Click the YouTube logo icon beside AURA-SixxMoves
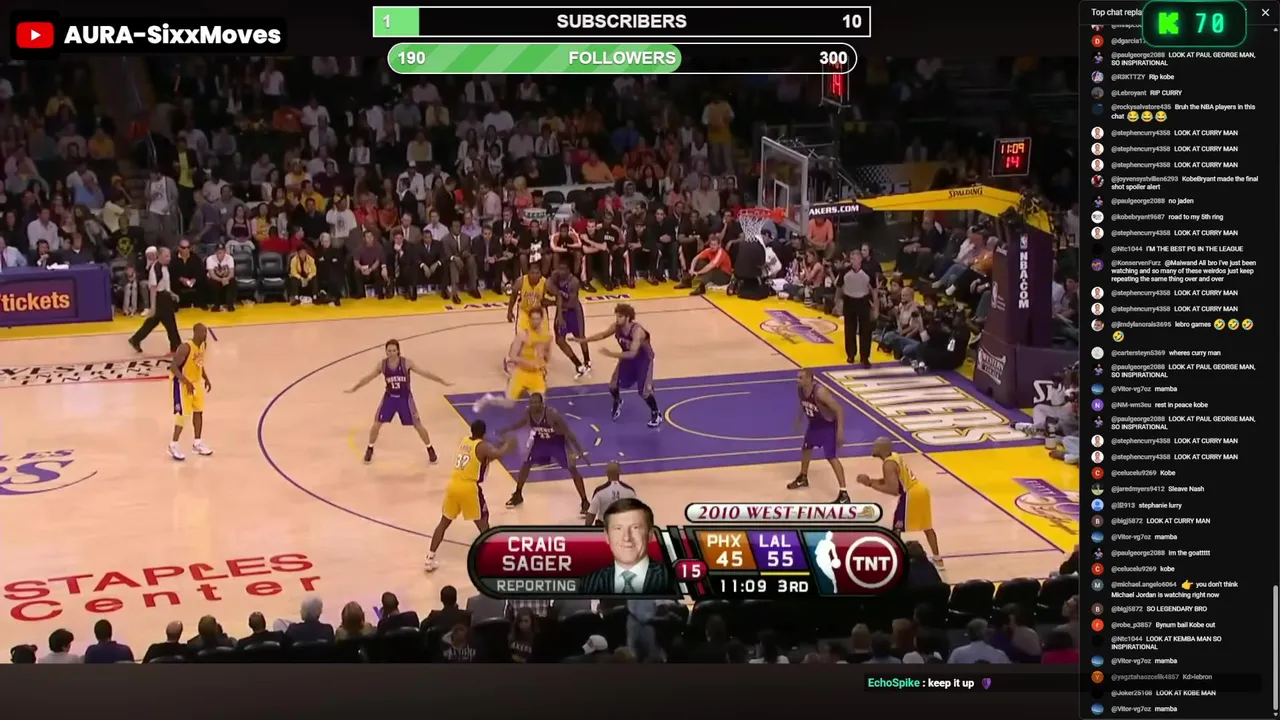Screen dimensions: 1280x720 click(35, 36)
